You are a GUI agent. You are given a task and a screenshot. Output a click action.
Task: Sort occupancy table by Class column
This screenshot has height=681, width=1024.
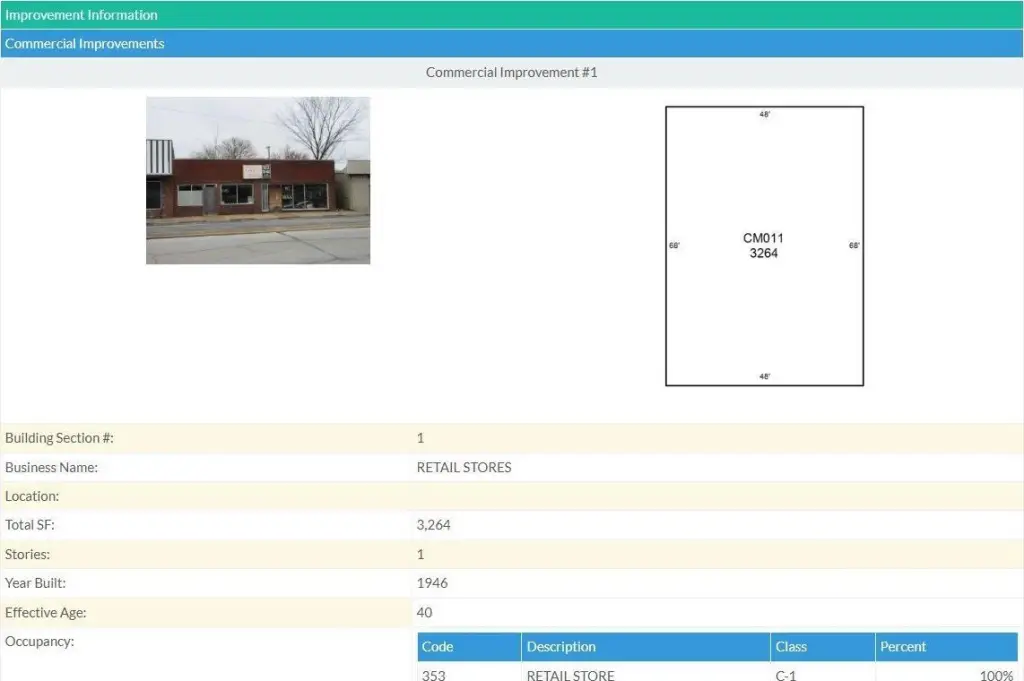[791, 647]
